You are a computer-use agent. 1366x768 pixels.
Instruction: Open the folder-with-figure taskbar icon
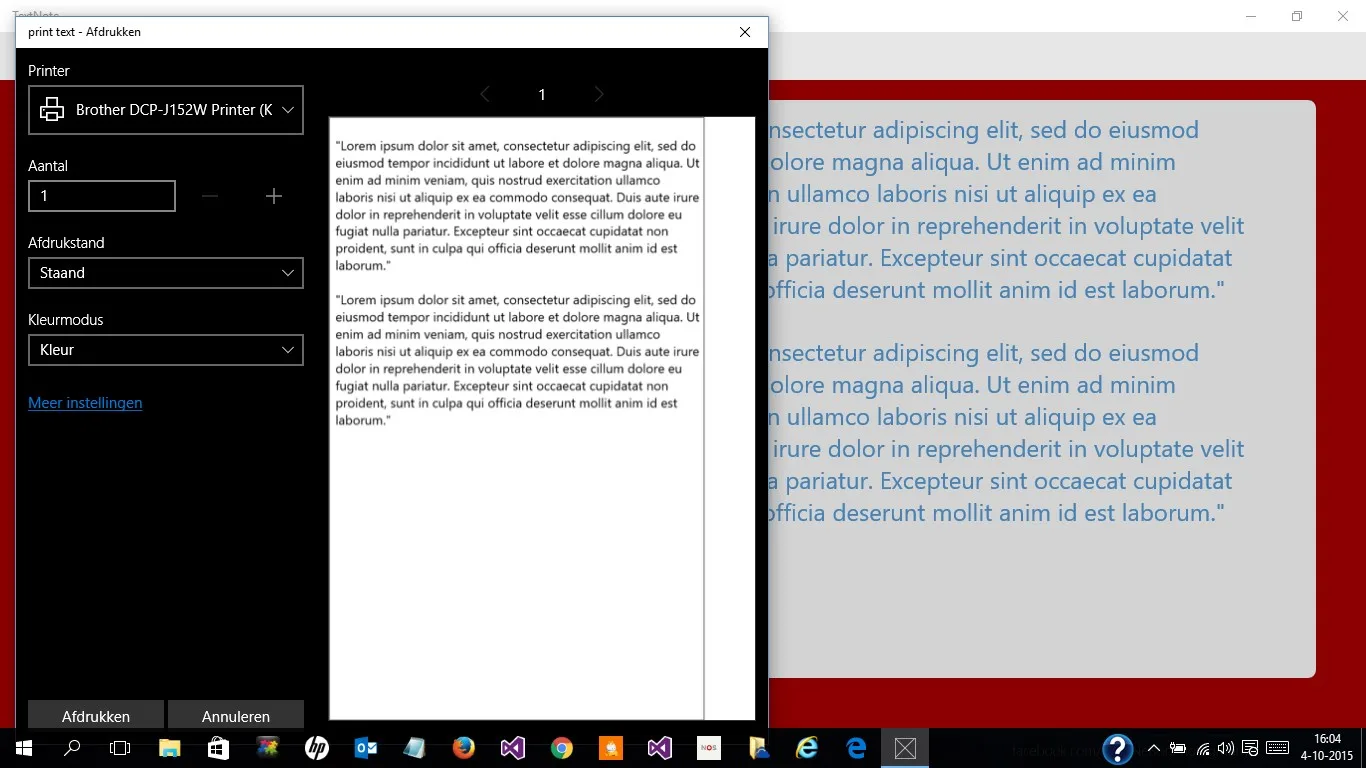tap(757, 748)
